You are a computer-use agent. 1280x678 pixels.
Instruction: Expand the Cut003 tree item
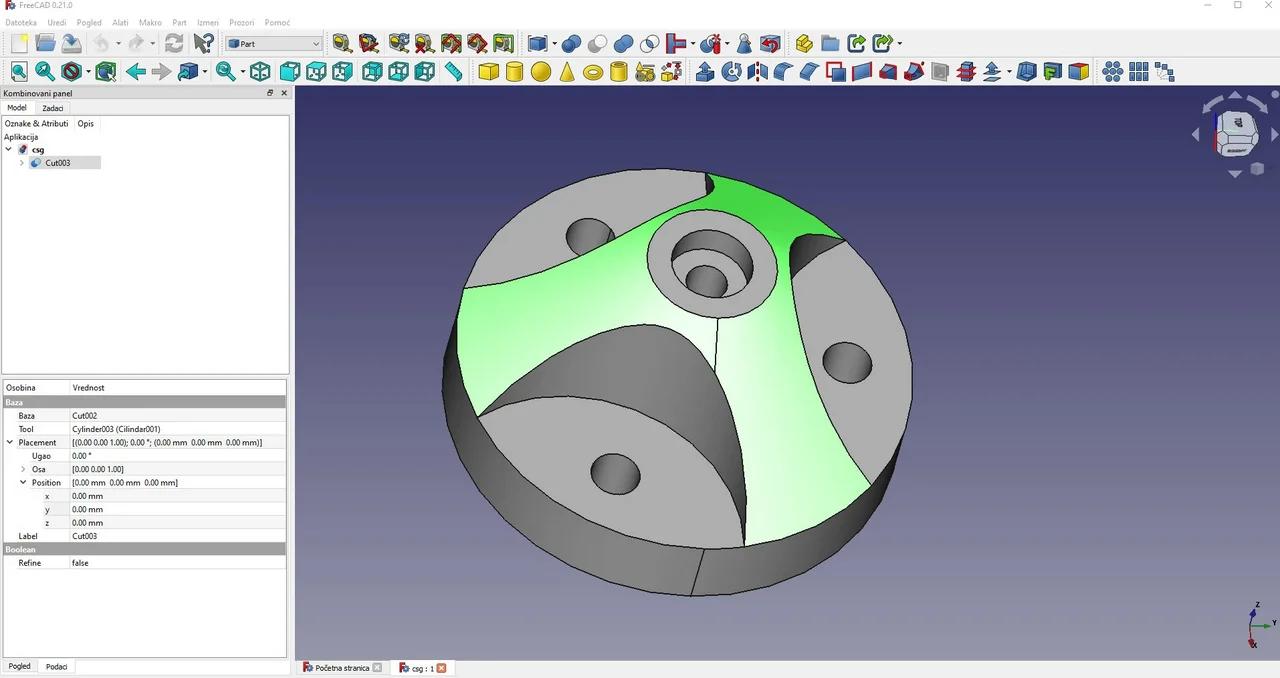pyautogui.click(x=22, y=162)
